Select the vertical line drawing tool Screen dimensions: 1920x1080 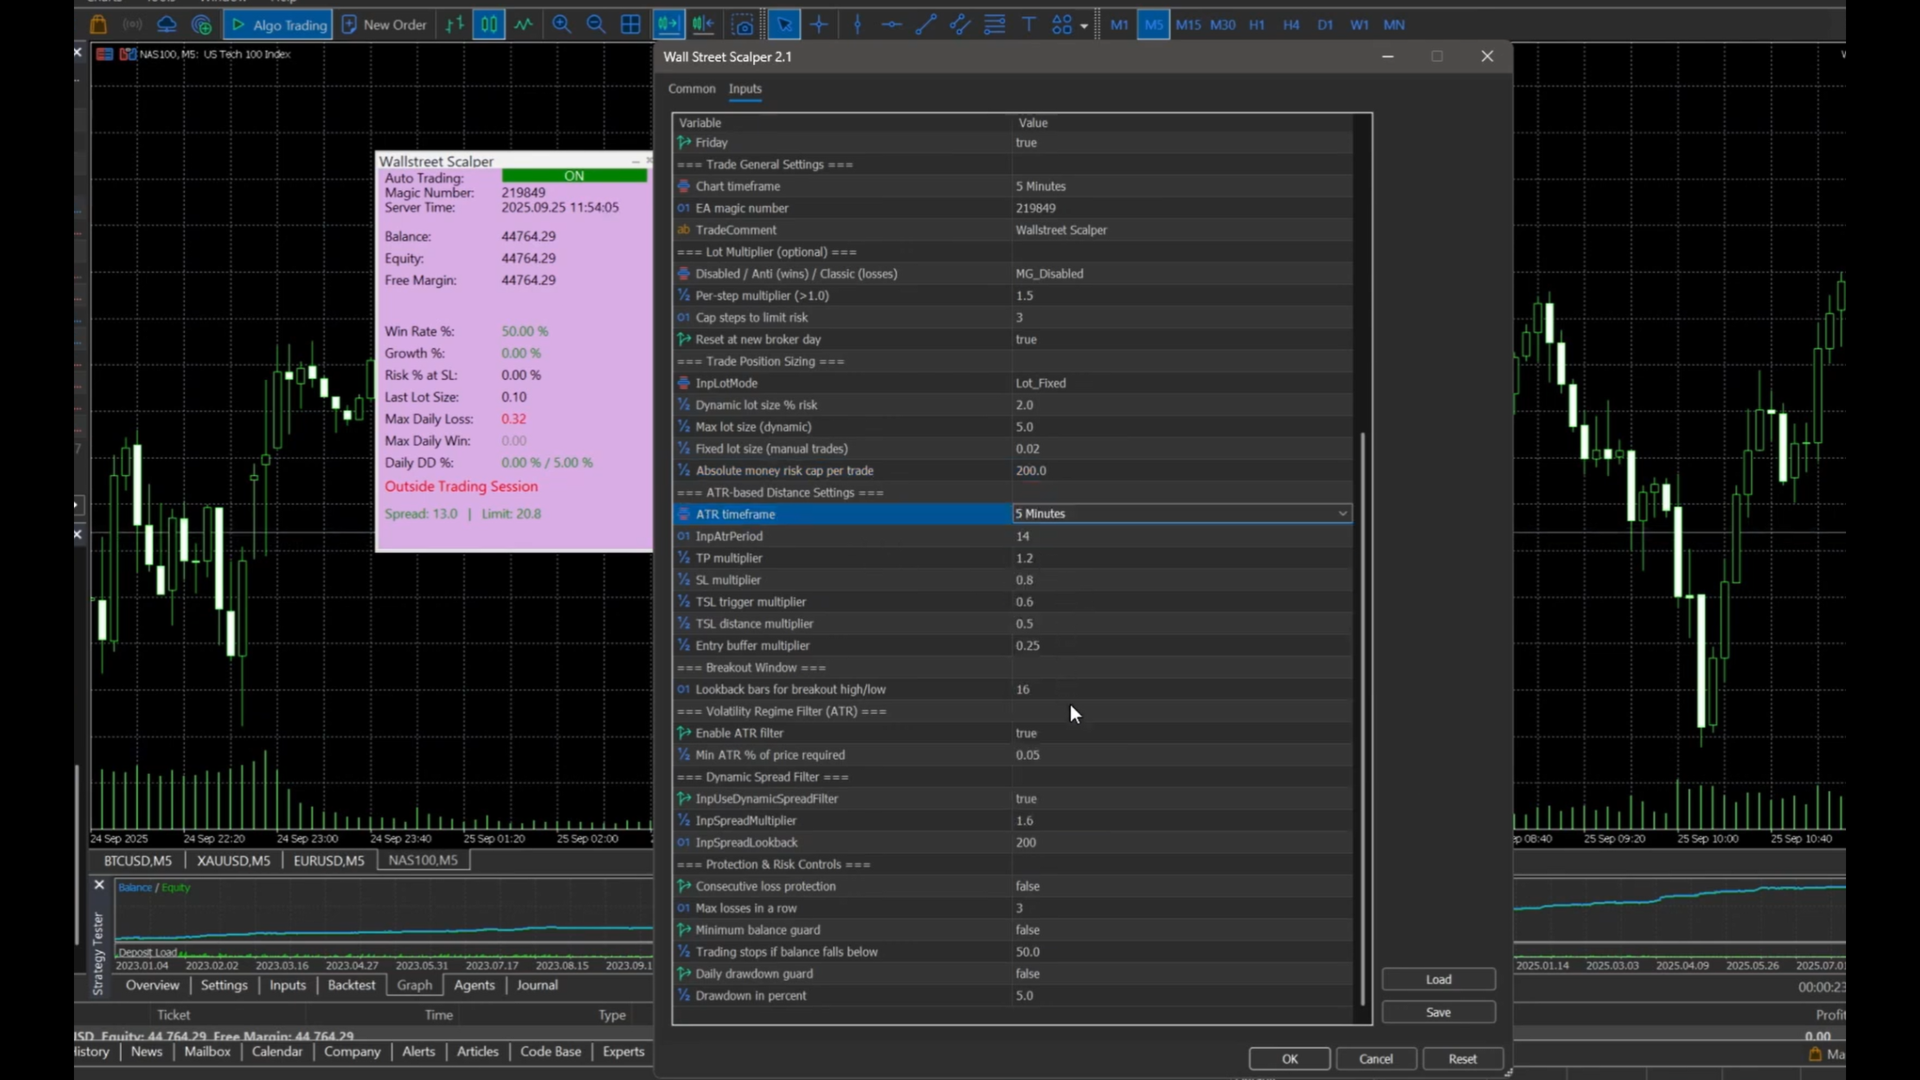pyautogui.click(x=857, y=25)
